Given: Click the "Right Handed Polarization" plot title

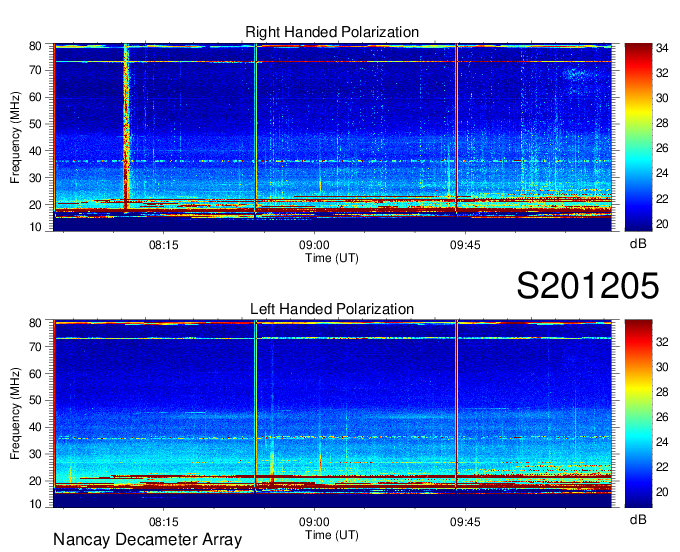Looking at the screenshot, I should click(332, 32).
